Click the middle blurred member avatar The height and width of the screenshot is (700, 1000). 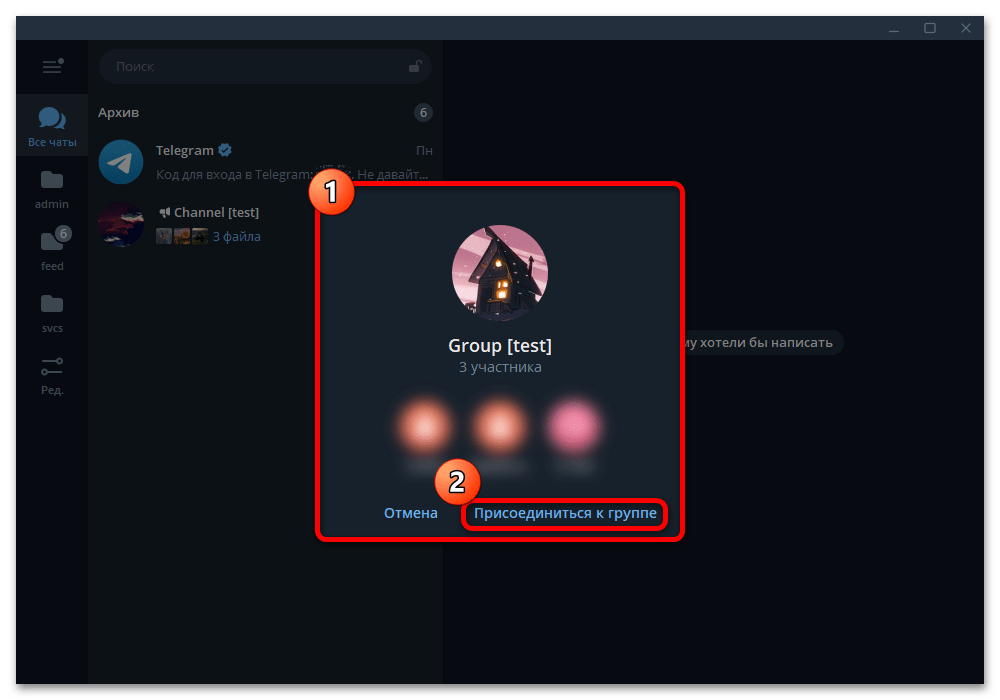(x=500, y=426)
